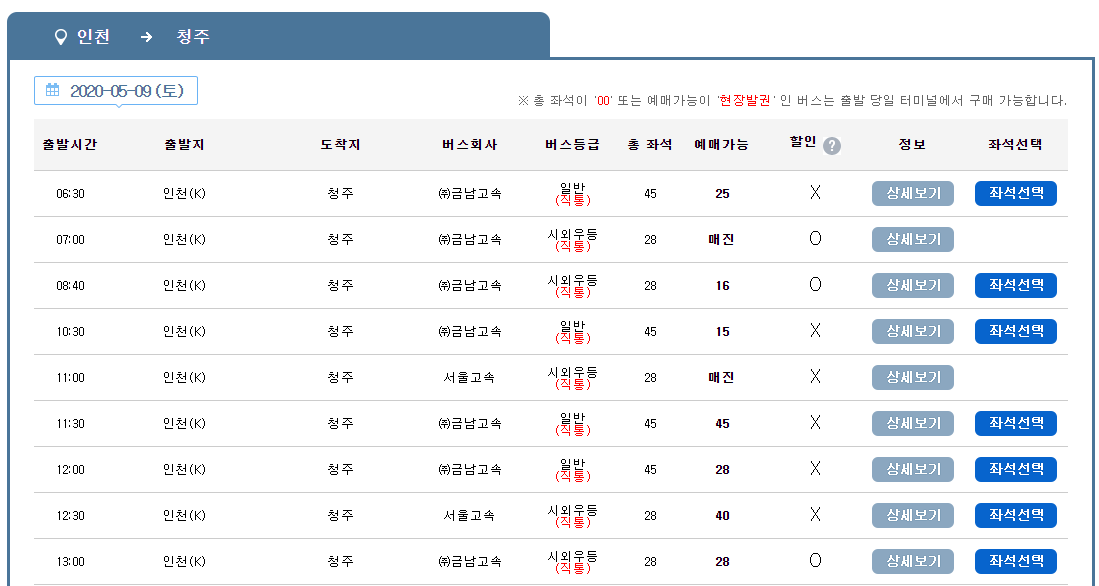
Task: Click the 출발지 column header
Action: point(184,144)
